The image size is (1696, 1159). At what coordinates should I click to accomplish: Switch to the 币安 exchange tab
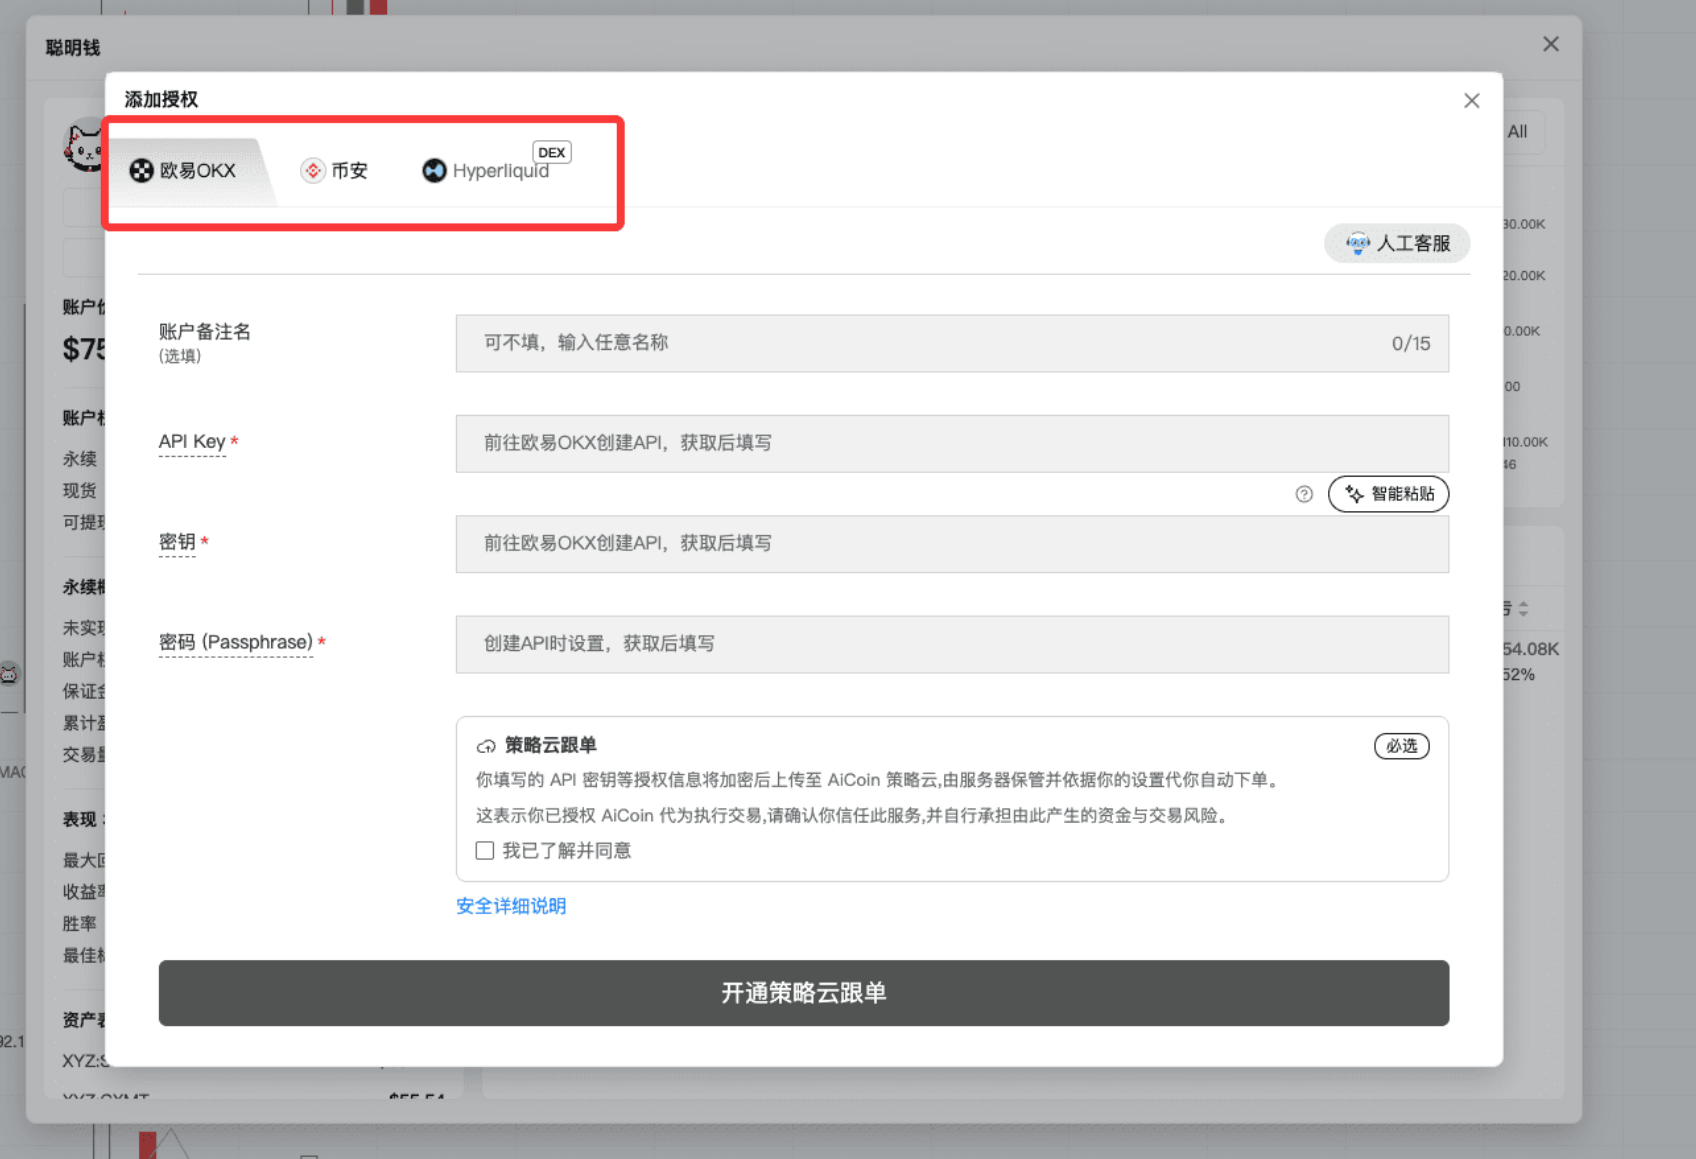coord(335,171)
